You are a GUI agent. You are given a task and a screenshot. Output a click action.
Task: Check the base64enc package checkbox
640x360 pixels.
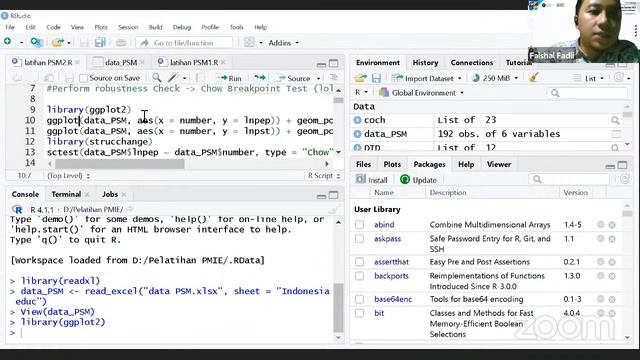[x=359, y=299]
